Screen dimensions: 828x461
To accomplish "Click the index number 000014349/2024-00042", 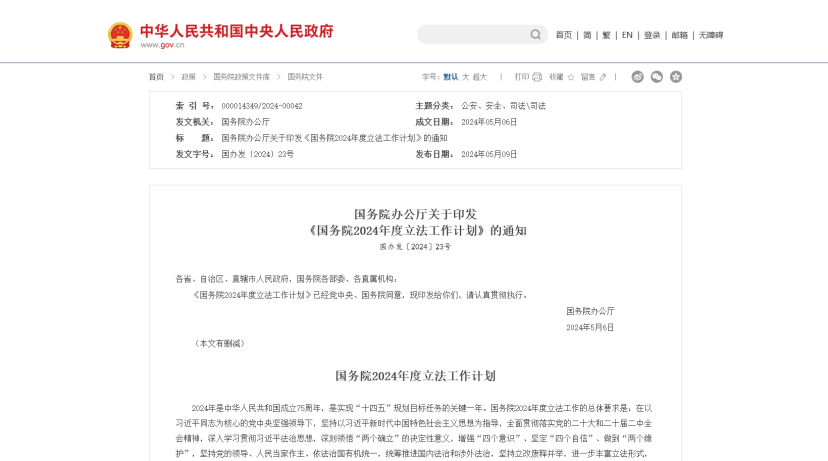I will 262,106.
